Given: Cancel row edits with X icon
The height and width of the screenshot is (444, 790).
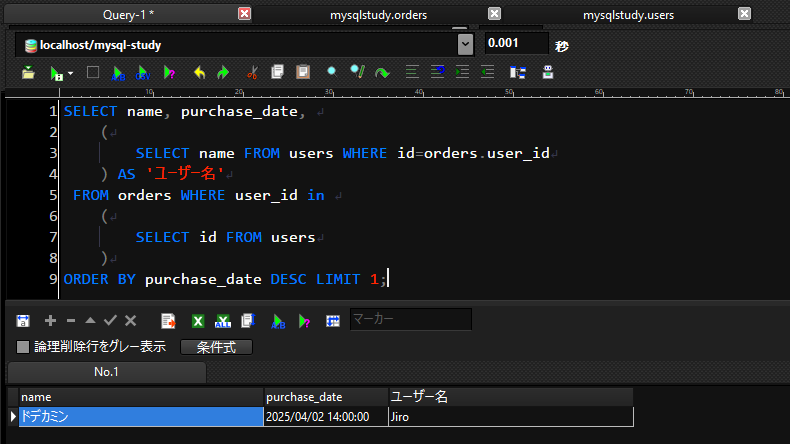Looking at the screenshot, I should tap(130, 320).
